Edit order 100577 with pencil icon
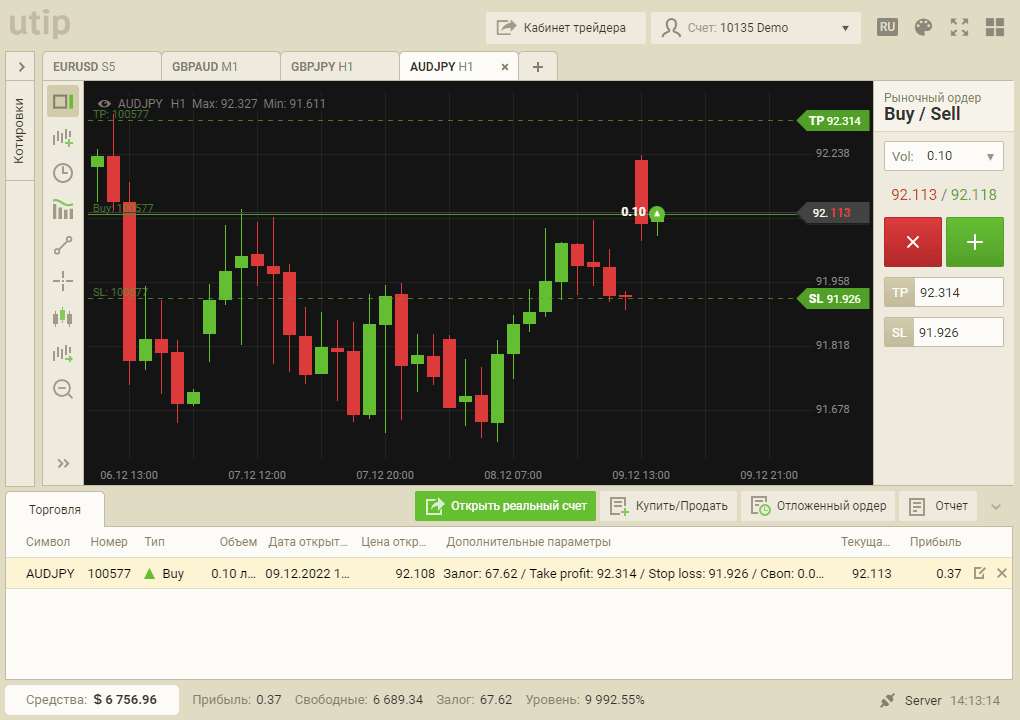Viewport: 1020px width, 720px height. (979, 573)
